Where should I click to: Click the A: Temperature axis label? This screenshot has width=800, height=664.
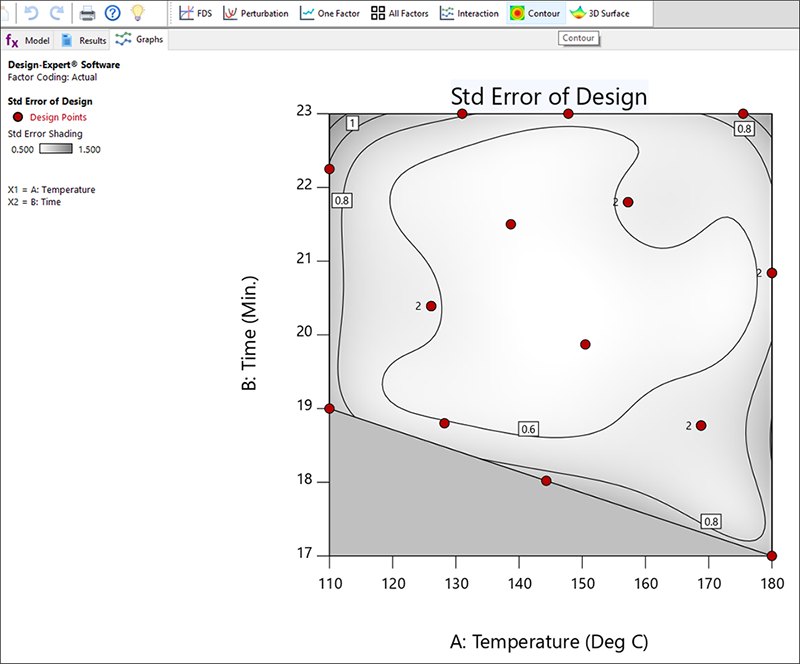click(549, 641)
